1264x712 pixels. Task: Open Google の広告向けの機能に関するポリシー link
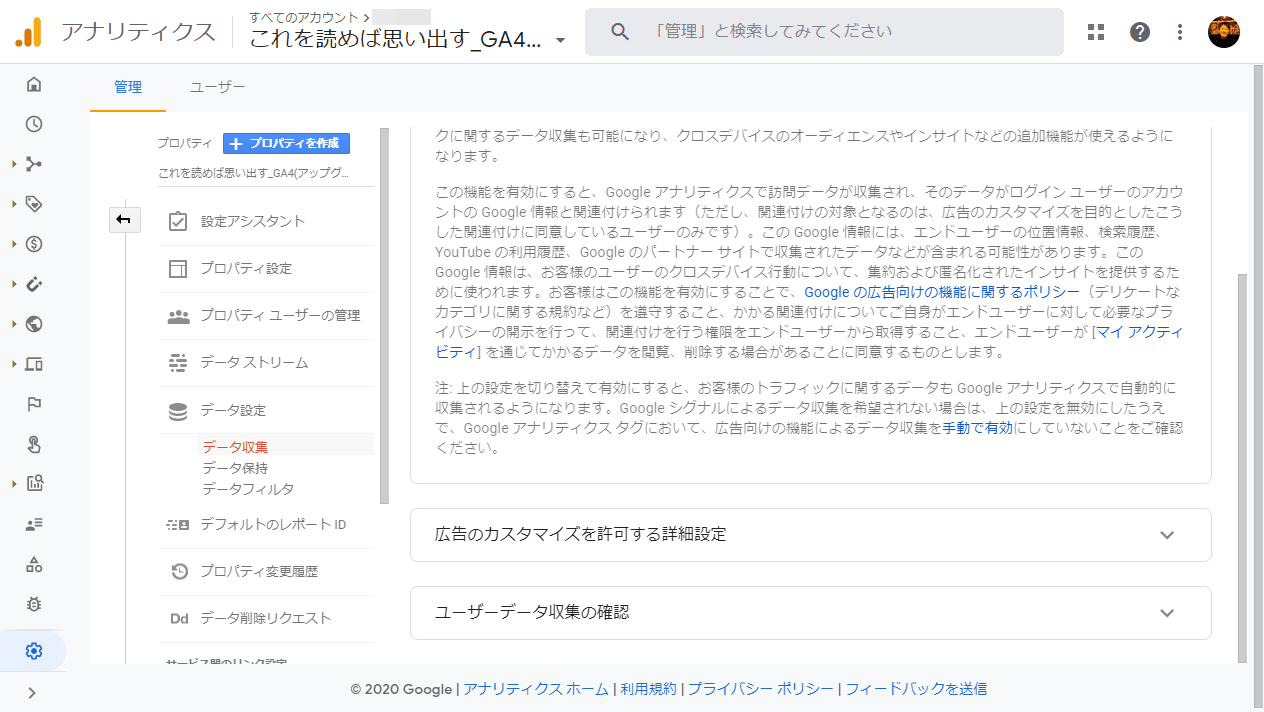click(942, 292)
